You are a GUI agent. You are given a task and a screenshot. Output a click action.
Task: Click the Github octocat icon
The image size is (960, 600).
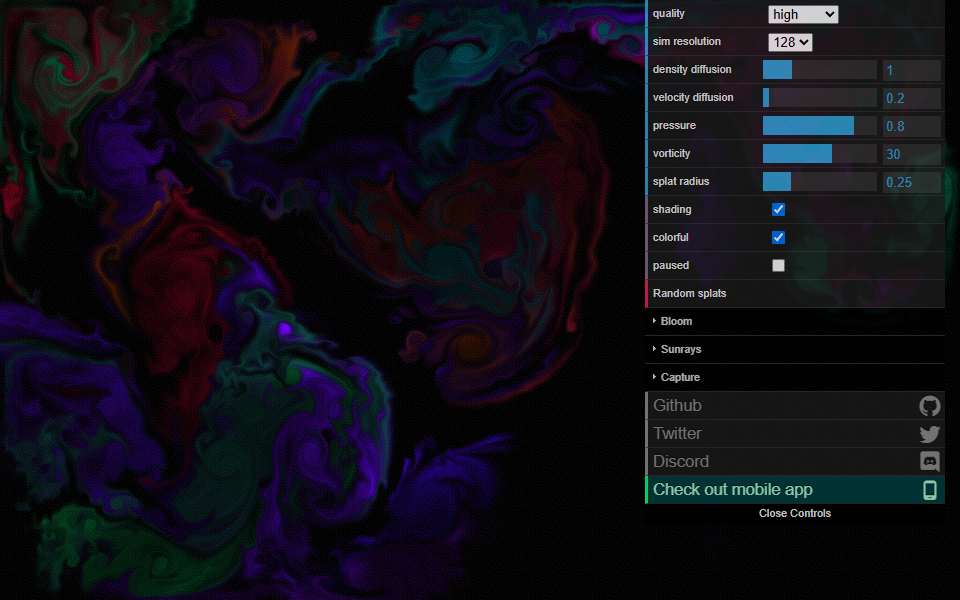coord(929,405)
